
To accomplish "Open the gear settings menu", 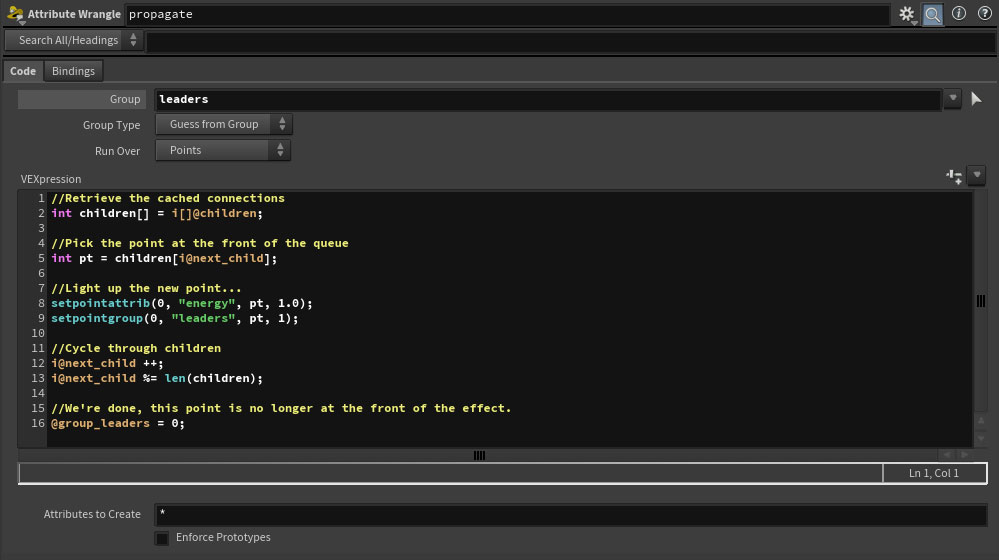I will 907,14.
